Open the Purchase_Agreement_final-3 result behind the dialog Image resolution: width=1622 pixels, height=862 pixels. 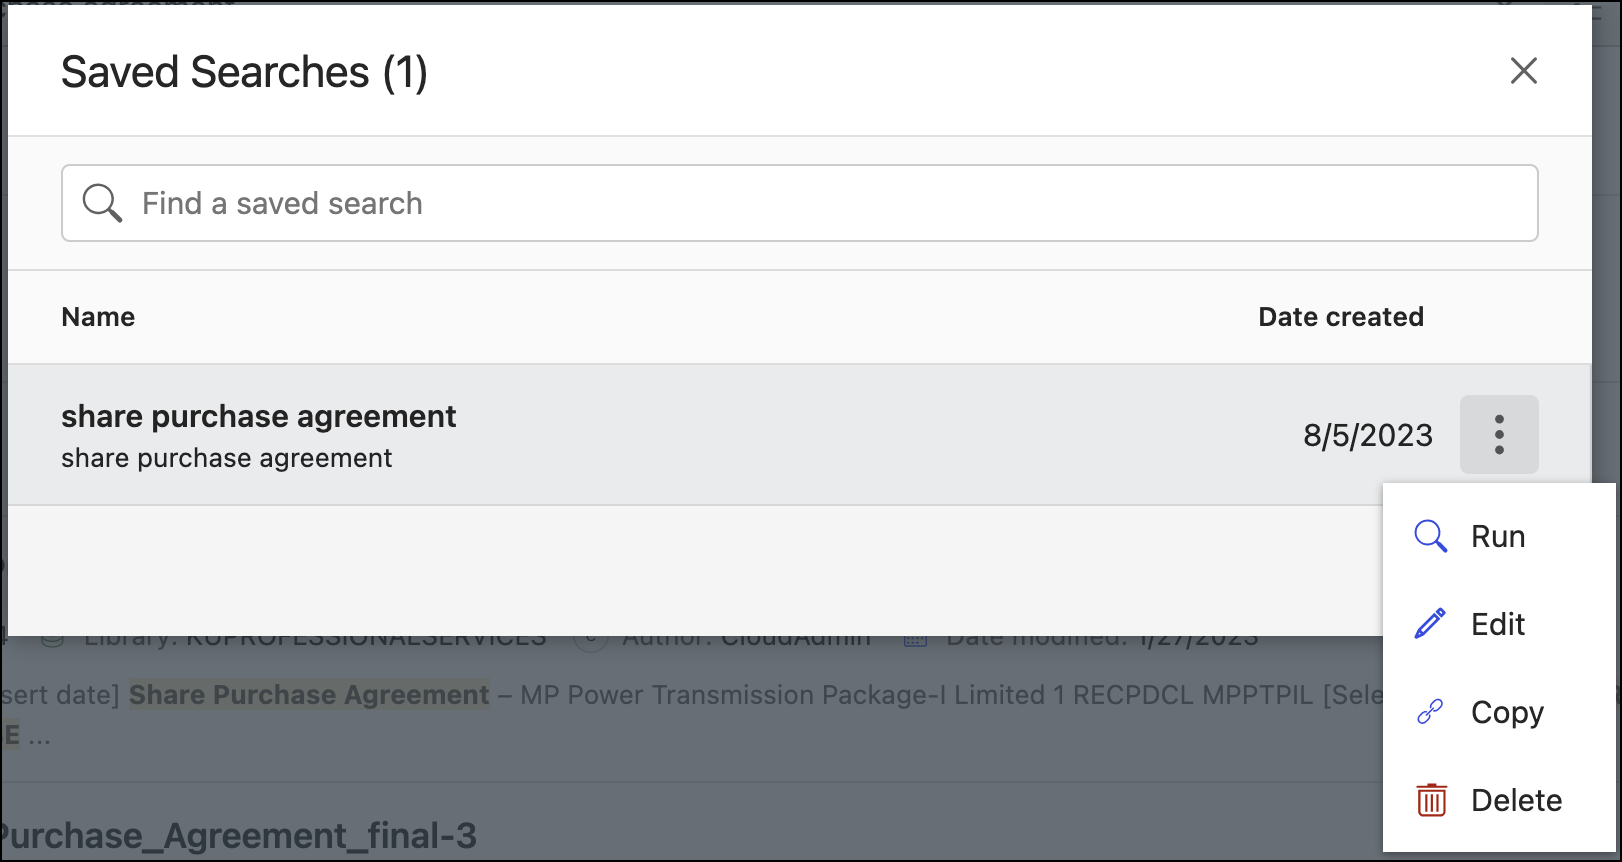tap(240, 836)
